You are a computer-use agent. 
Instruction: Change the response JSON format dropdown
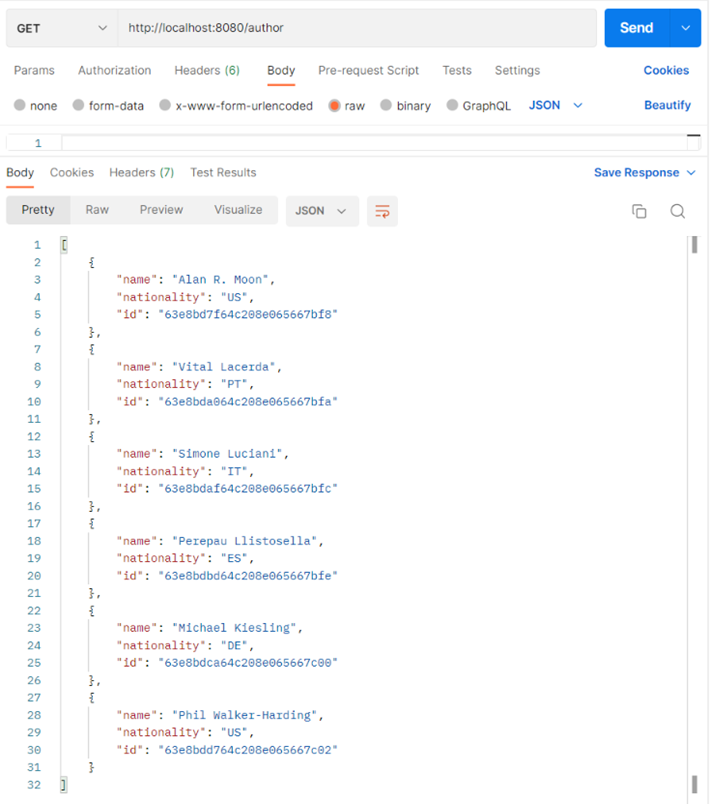coord(322,211)
